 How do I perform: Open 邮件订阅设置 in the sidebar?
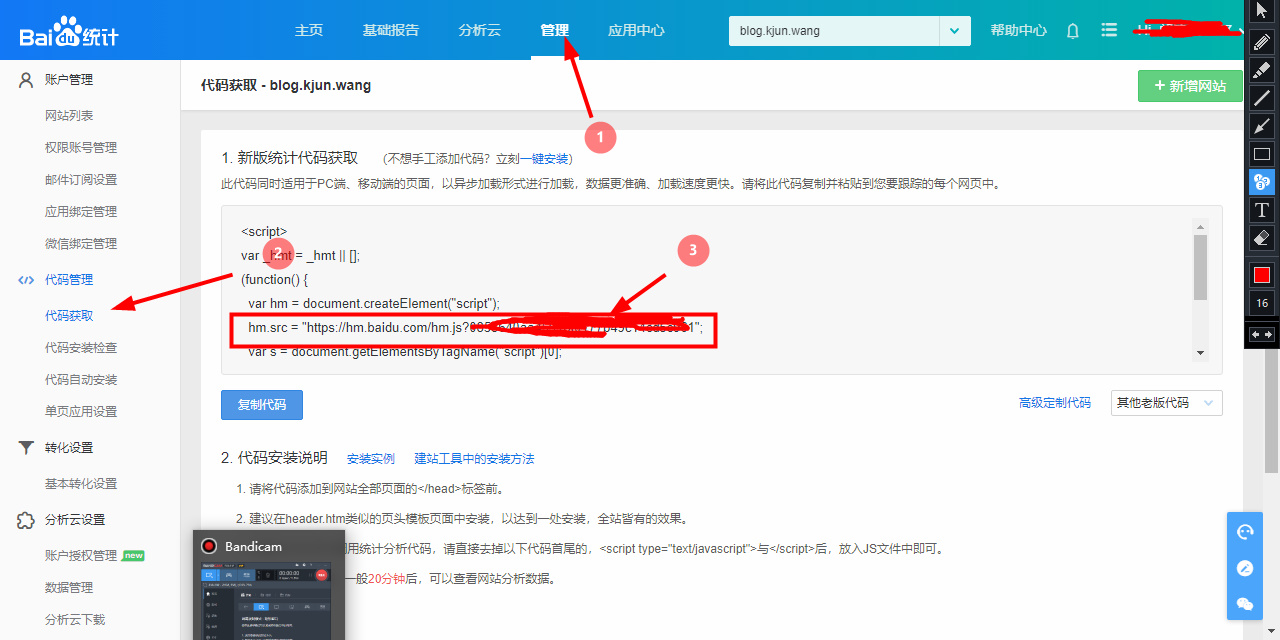81,180
